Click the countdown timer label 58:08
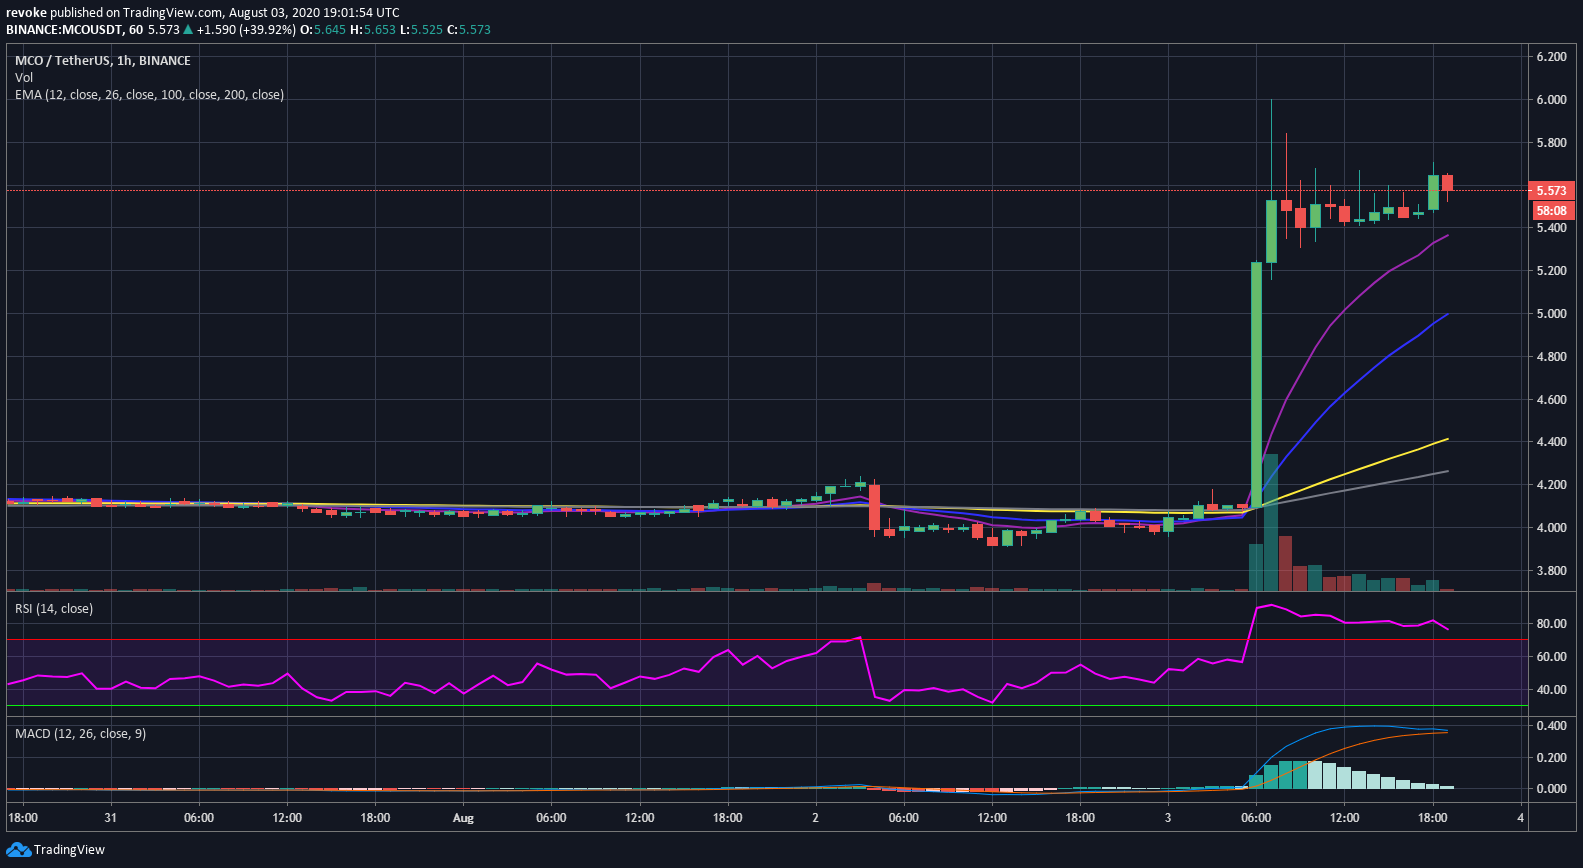This screenshot has width=1583, height=868. pyautogui.click(x=1551, y=211)
